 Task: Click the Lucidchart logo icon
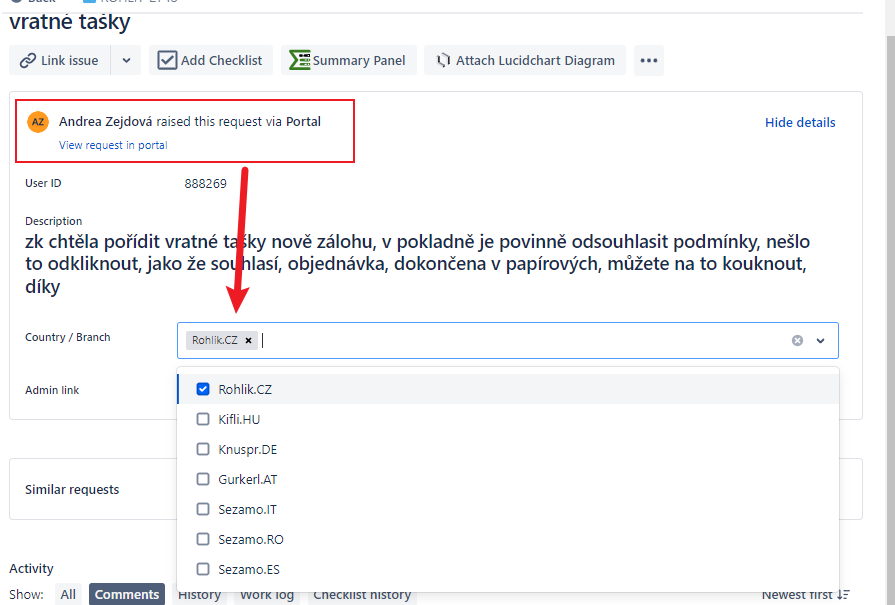coord(444,60)
